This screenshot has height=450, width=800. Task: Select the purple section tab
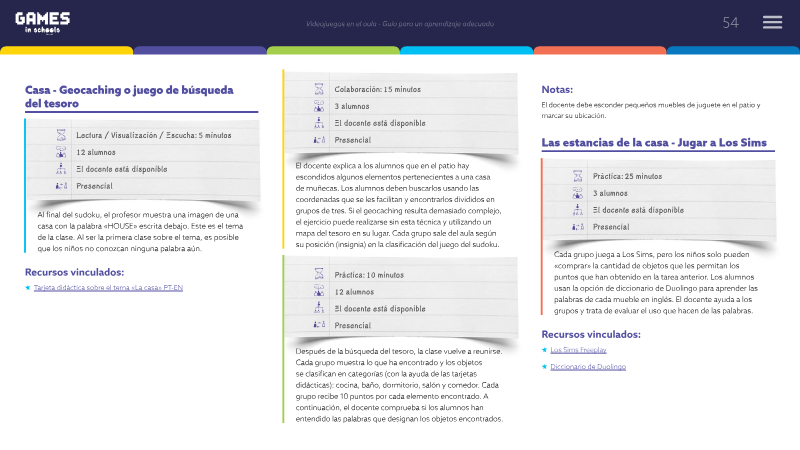coord(200,50)
